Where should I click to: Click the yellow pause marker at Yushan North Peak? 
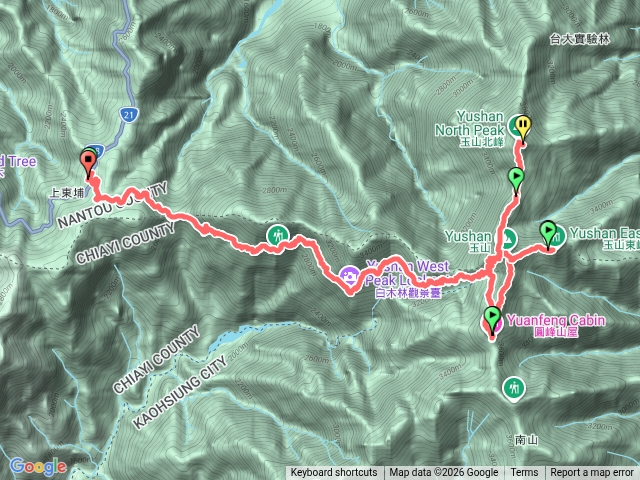point(523,128)
